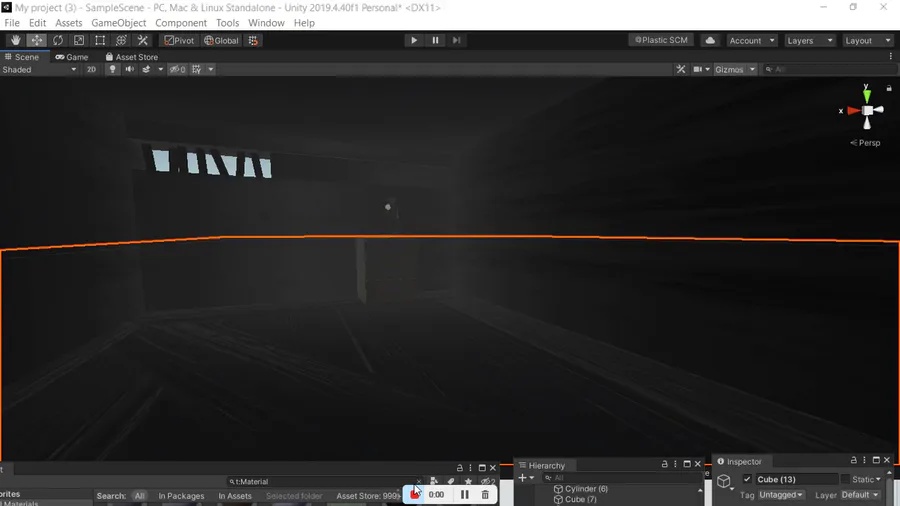
Task: Open the Window menu
Action: point(266,23)
